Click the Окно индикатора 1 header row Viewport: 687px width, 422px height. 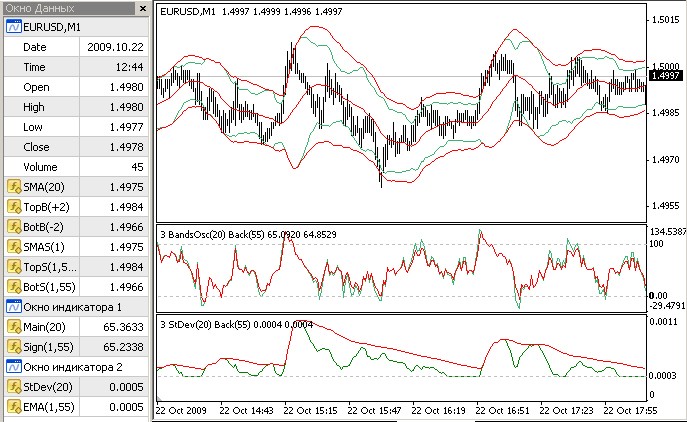(x=70, y=306)
